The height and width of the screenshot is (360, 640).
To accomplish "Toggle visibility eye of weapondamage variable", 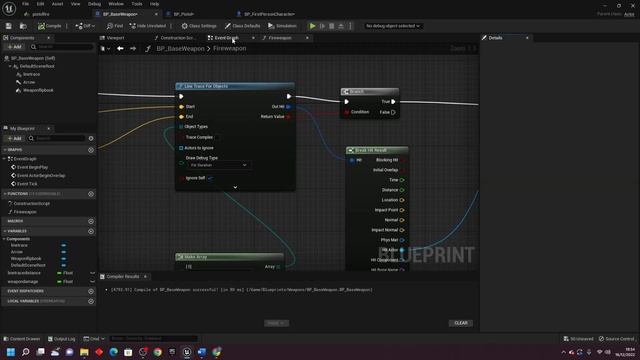I will pyautogui.click(x=92, y=282).
